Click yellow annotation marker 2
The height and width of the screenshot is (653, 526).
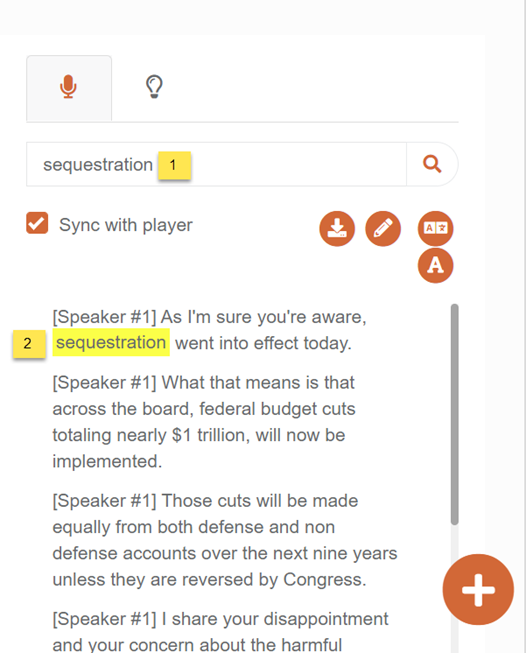(29, 344)
